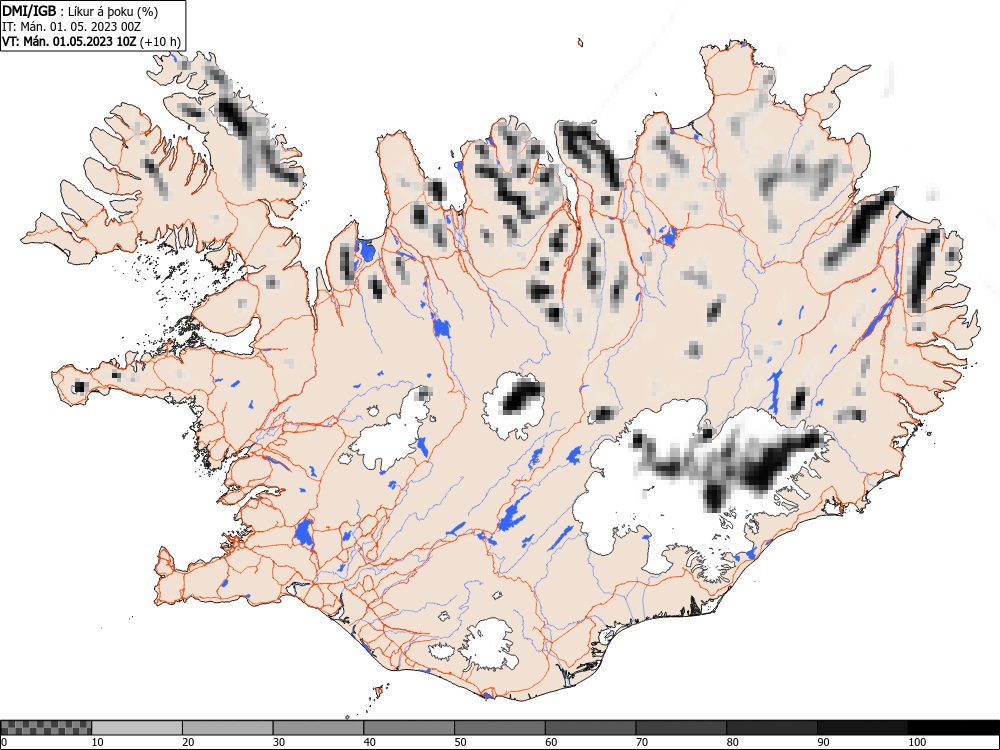Click the scale label '50'
This screenshot has width=1000, height=750.
click(460, 742)
